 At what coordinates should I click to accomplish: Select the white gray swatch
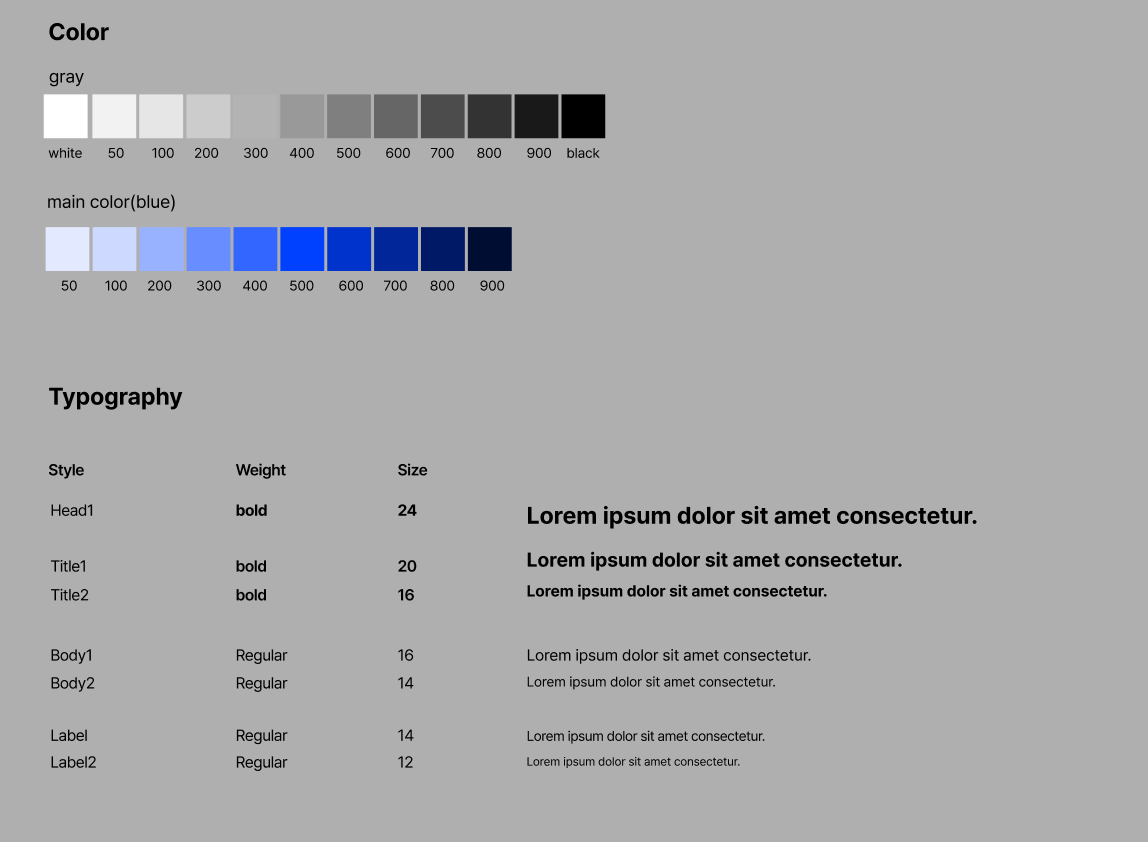(66, 116)
